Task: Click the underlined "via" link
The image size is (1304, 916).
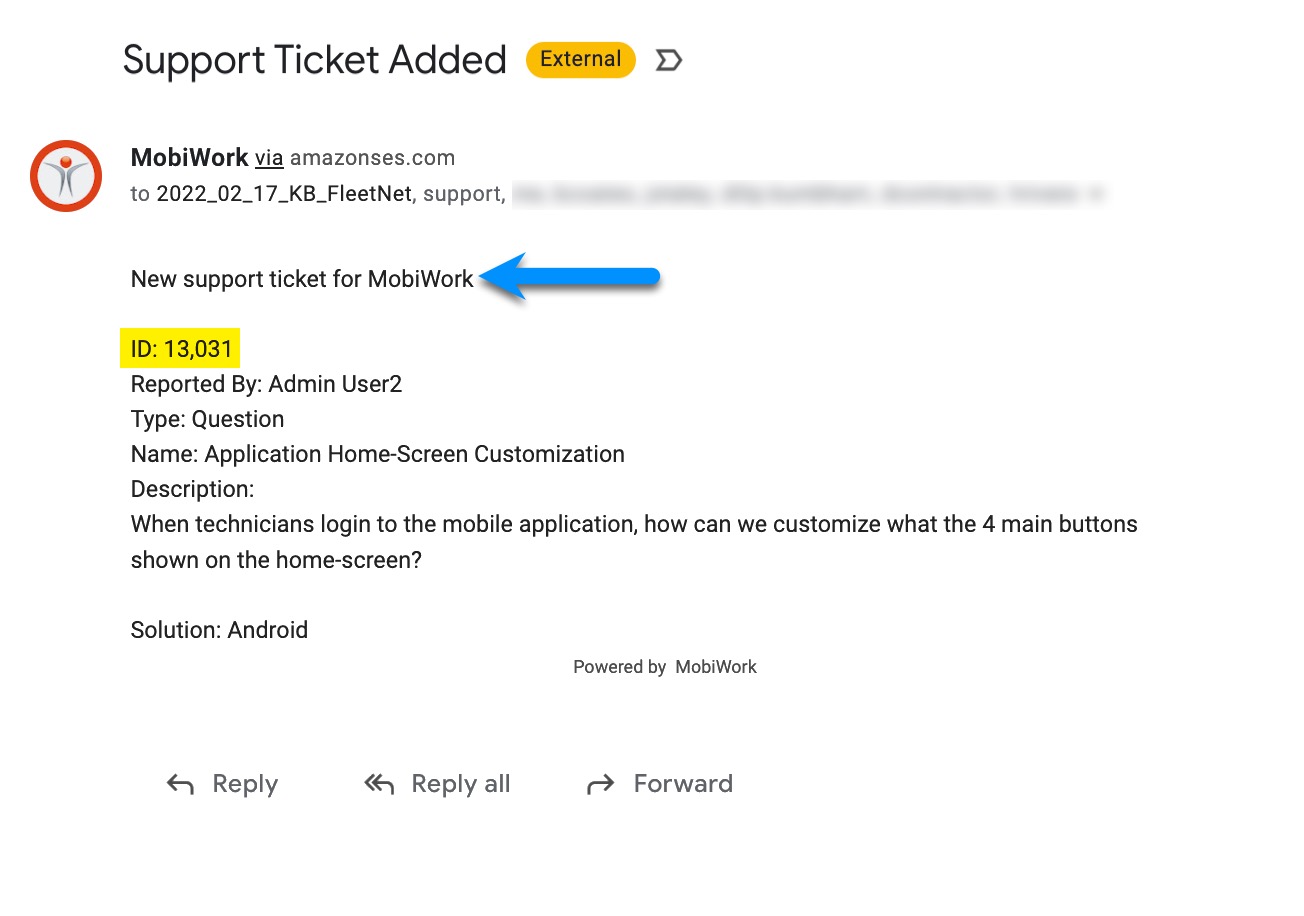Action: (x=269, y=158)
